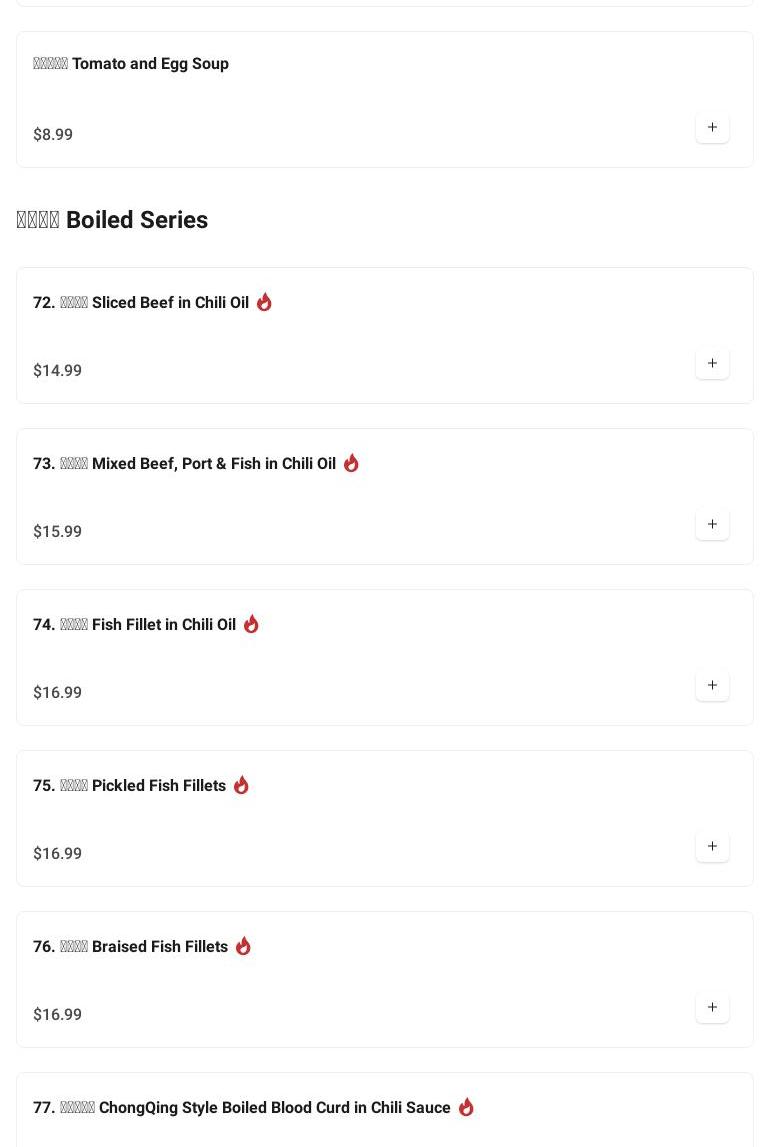Click the Boiled Series section heading

112,220
